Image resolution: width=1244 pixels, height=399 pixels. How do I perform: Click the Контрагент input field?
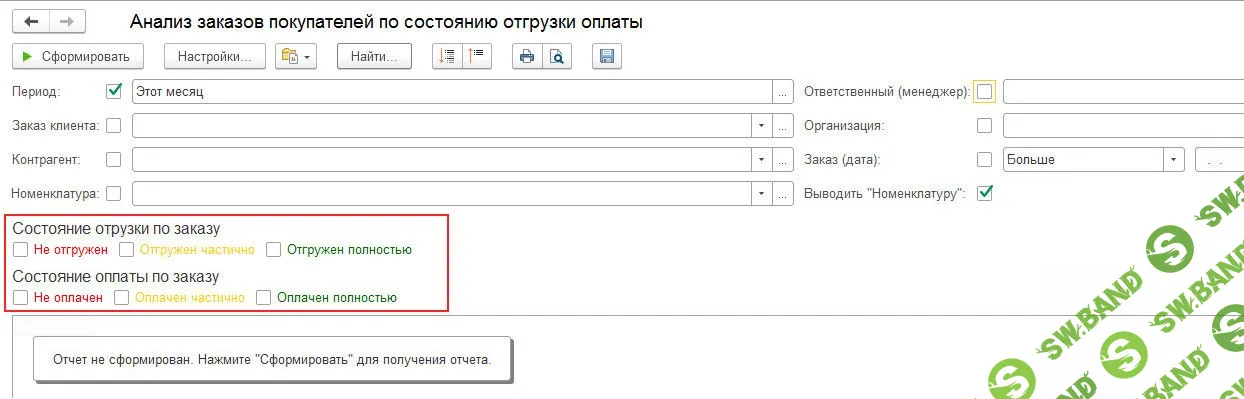click(x=441, y=159)
